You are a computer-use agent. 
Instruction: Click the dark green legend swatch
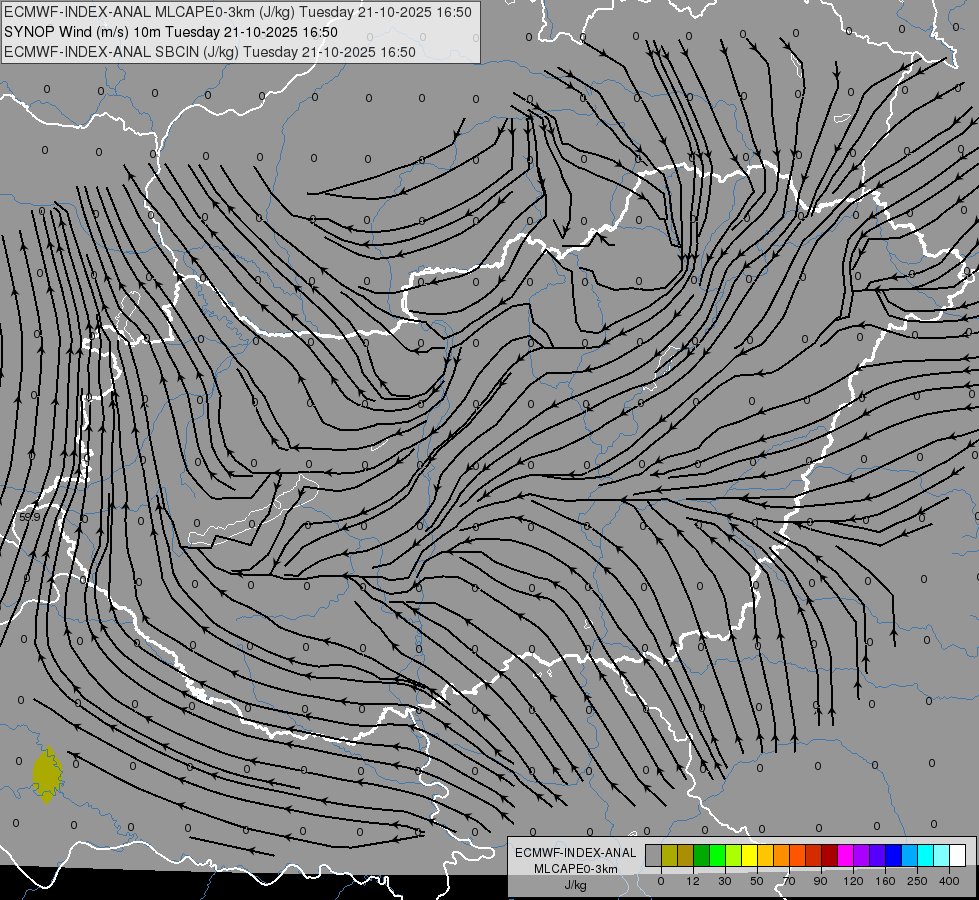(x=702, y=855)
